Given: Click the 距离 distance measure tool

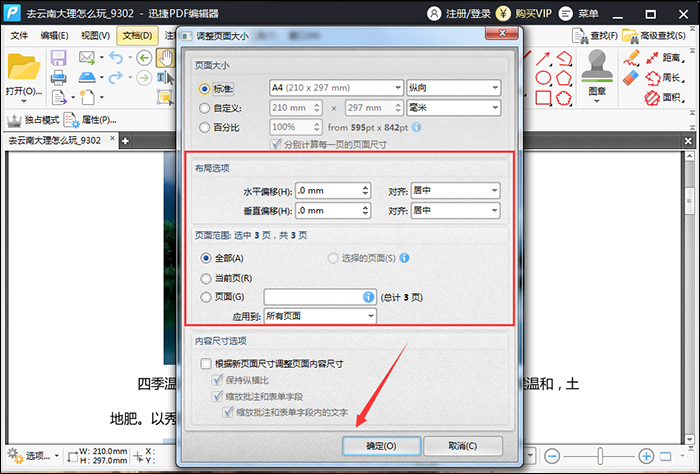Looking at the screenshot, I should [x=664, y=58].
